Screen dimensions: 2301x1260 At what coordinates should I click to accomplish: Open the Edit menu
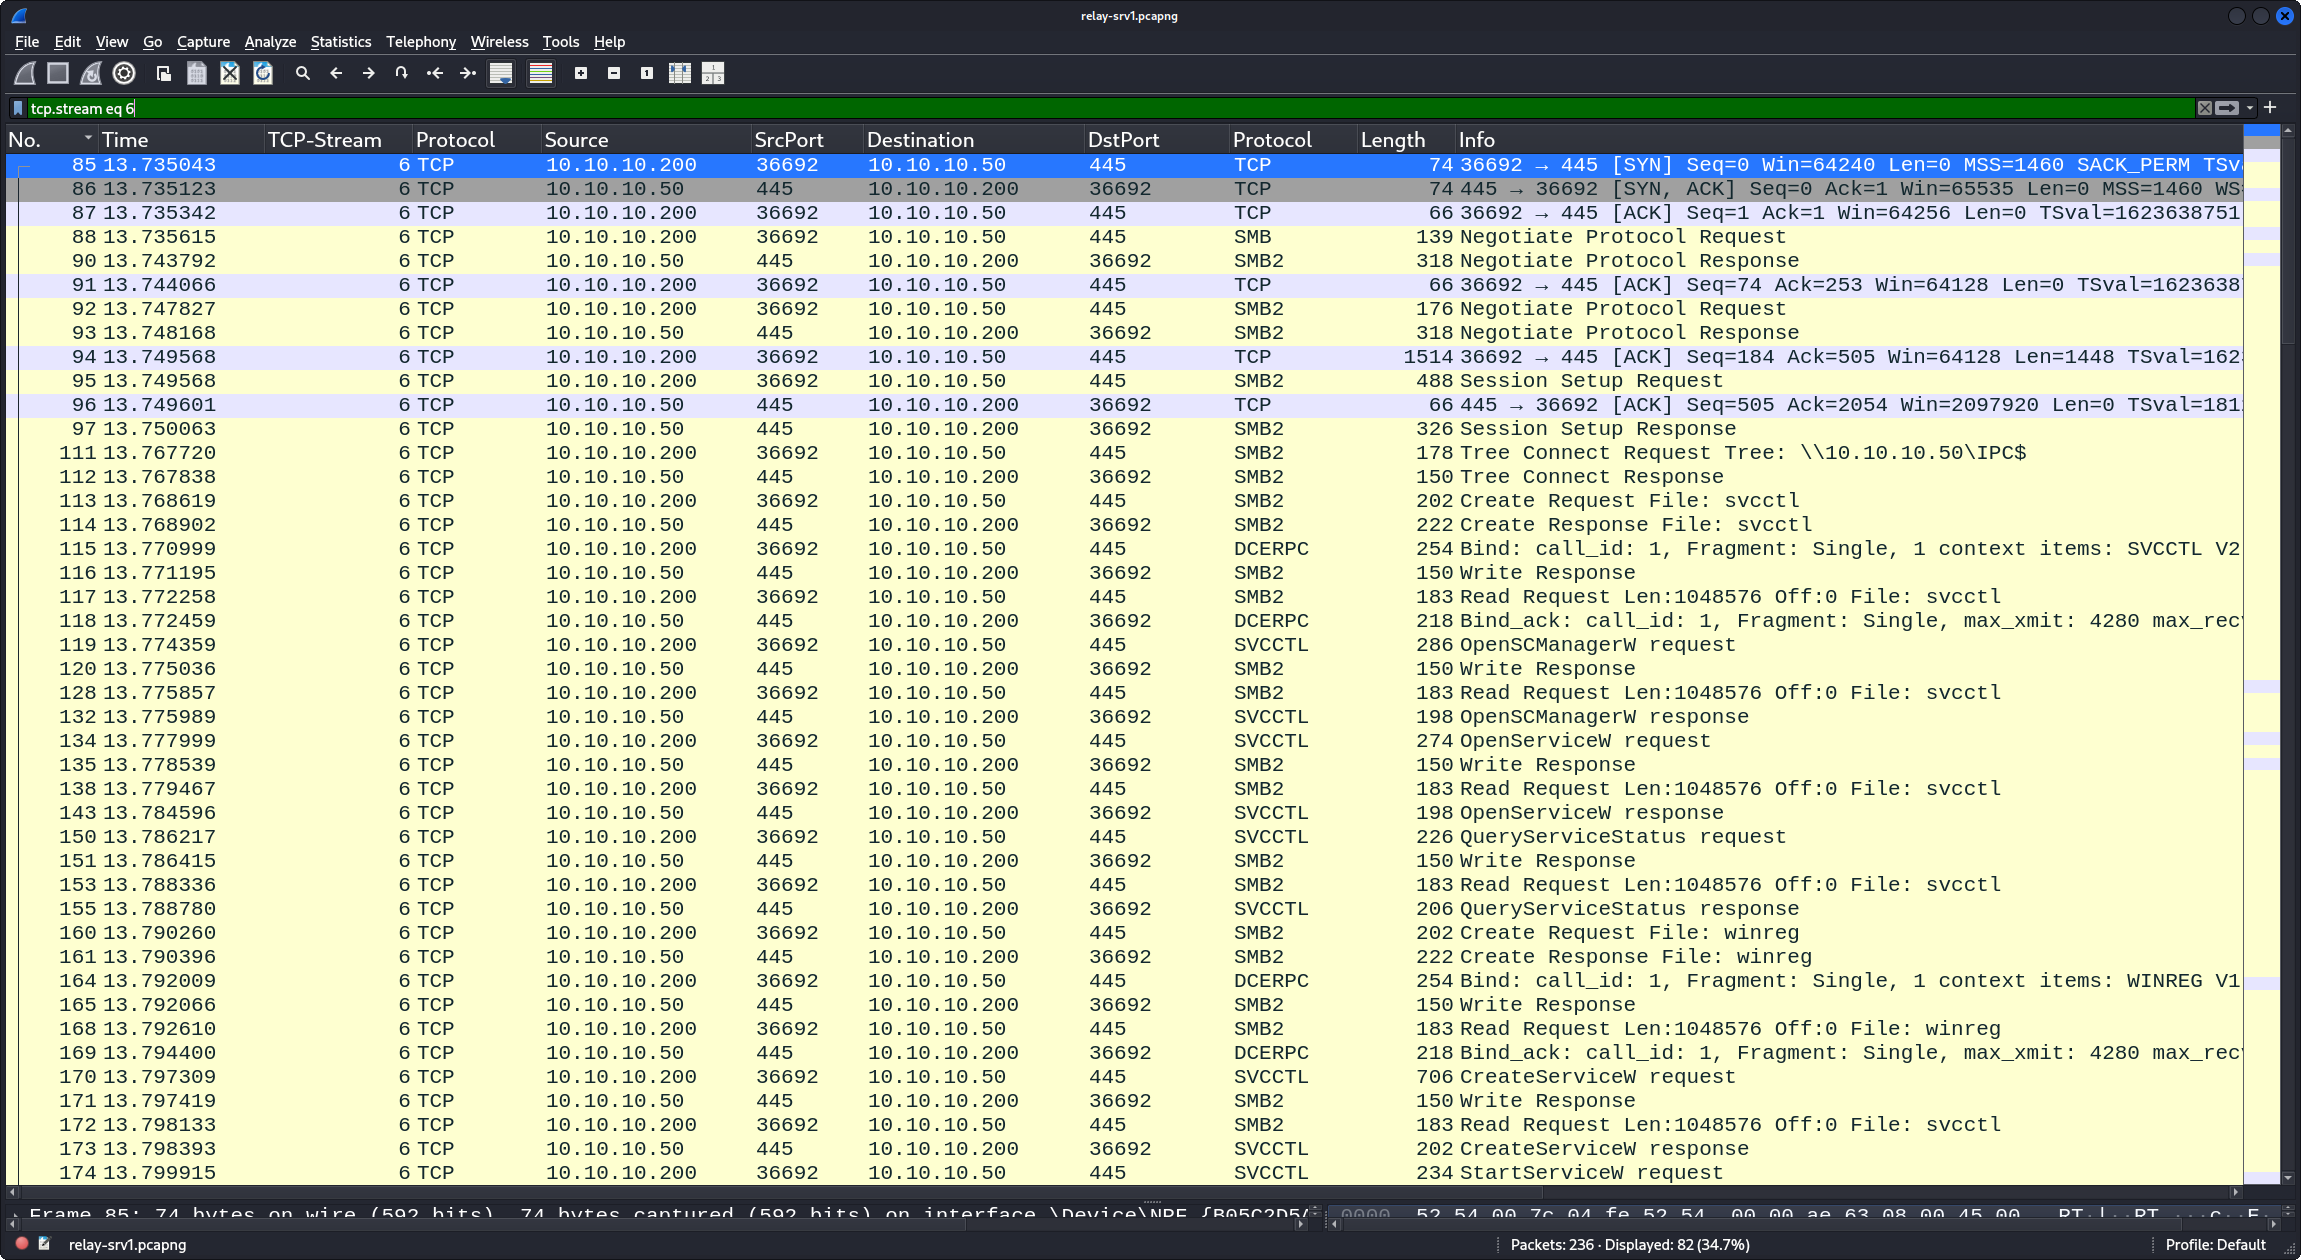(x=68, y=41)
